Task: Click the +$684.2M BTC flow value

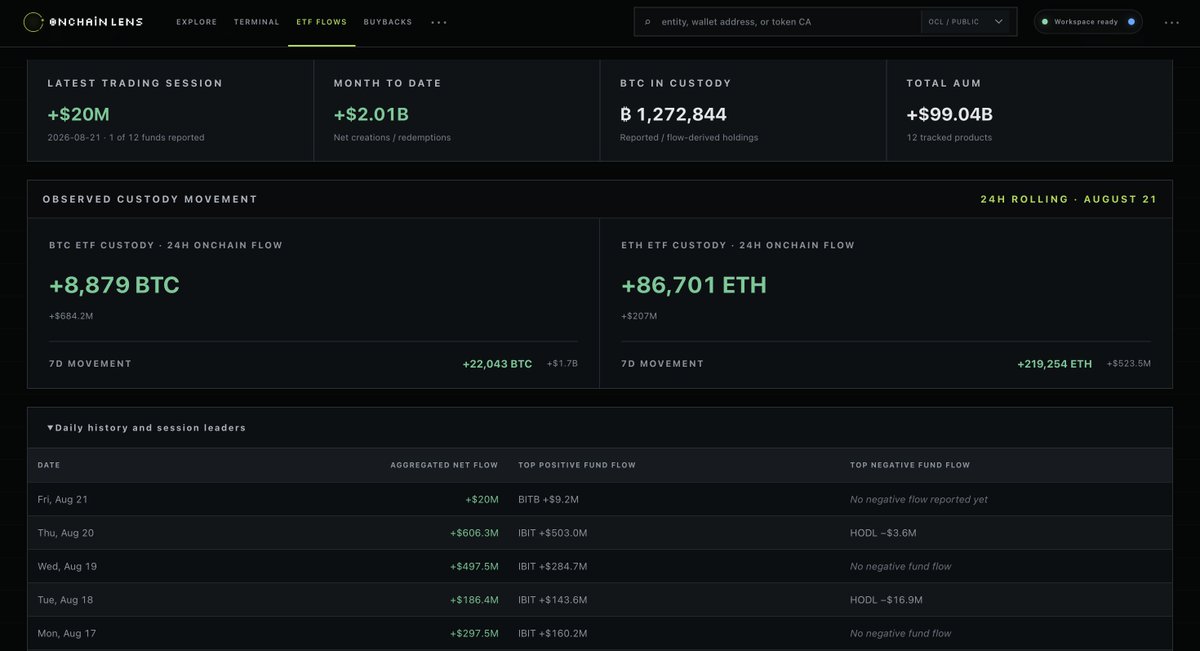Action: (x=70, y=316)
